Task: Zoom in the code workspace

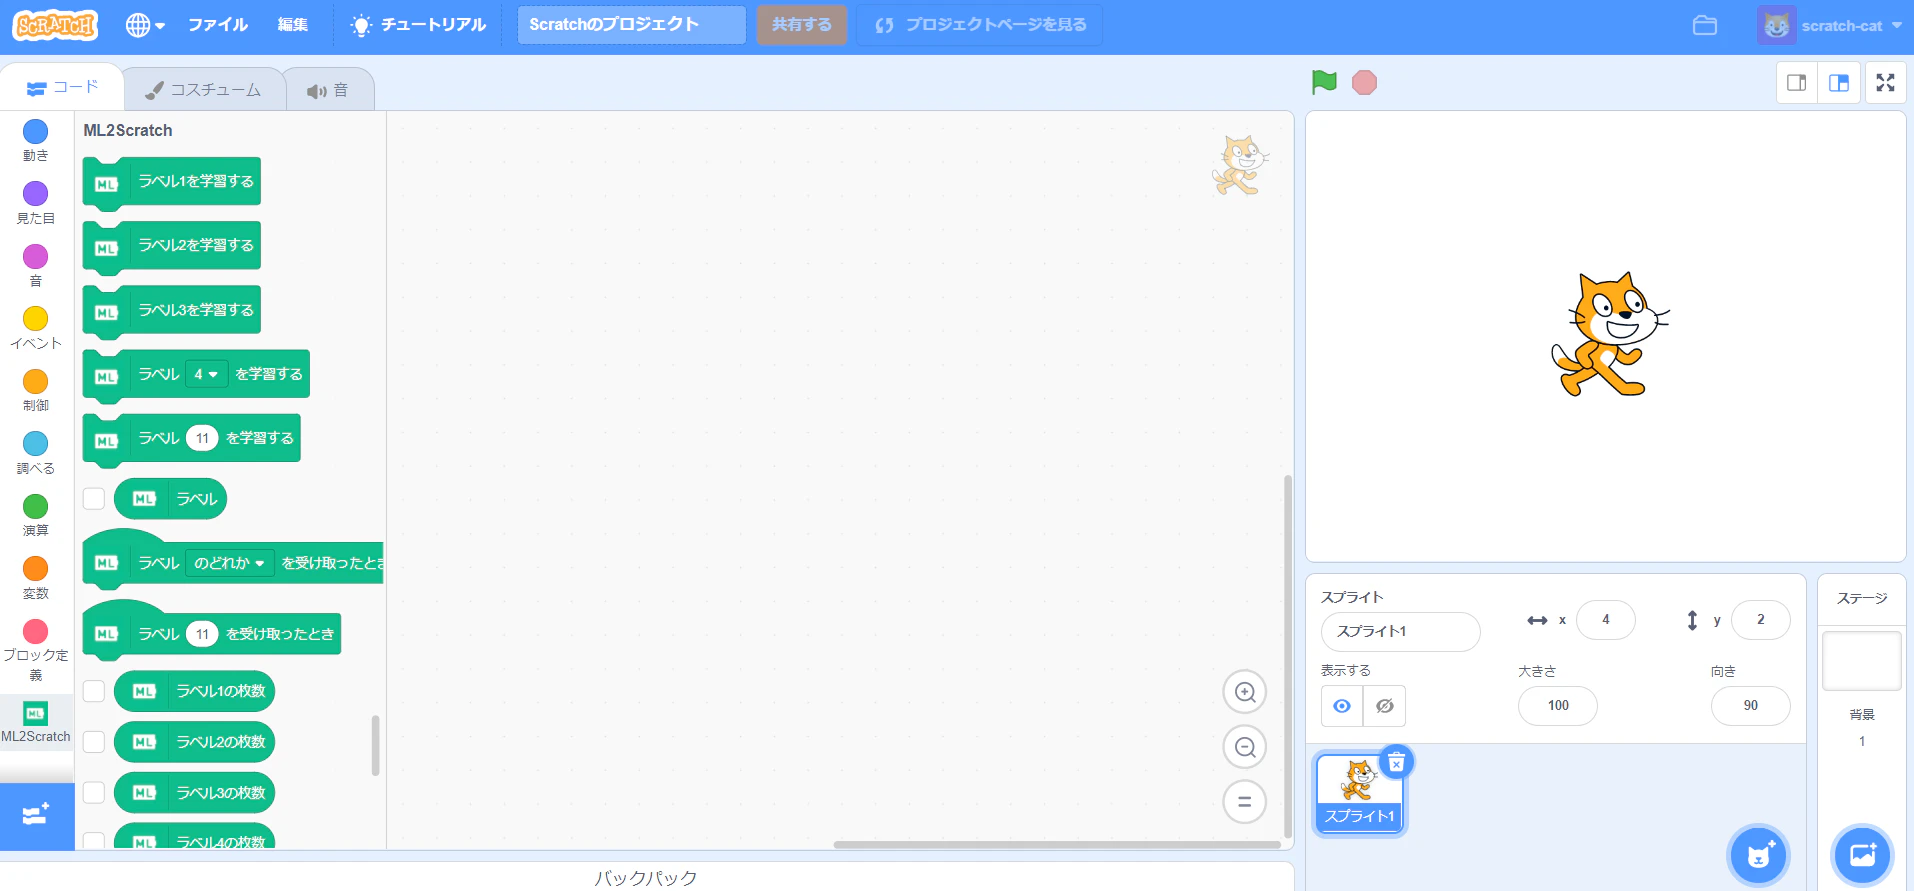Action: click(1245, 692)
